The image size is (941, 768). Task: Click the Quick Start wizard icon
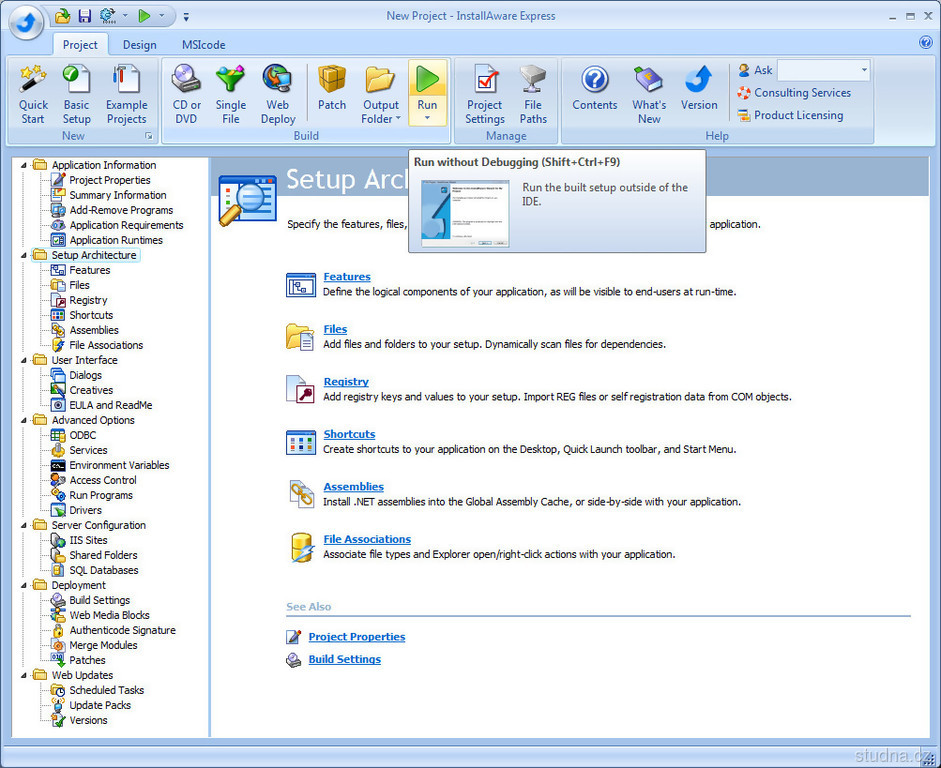(33, 79)
